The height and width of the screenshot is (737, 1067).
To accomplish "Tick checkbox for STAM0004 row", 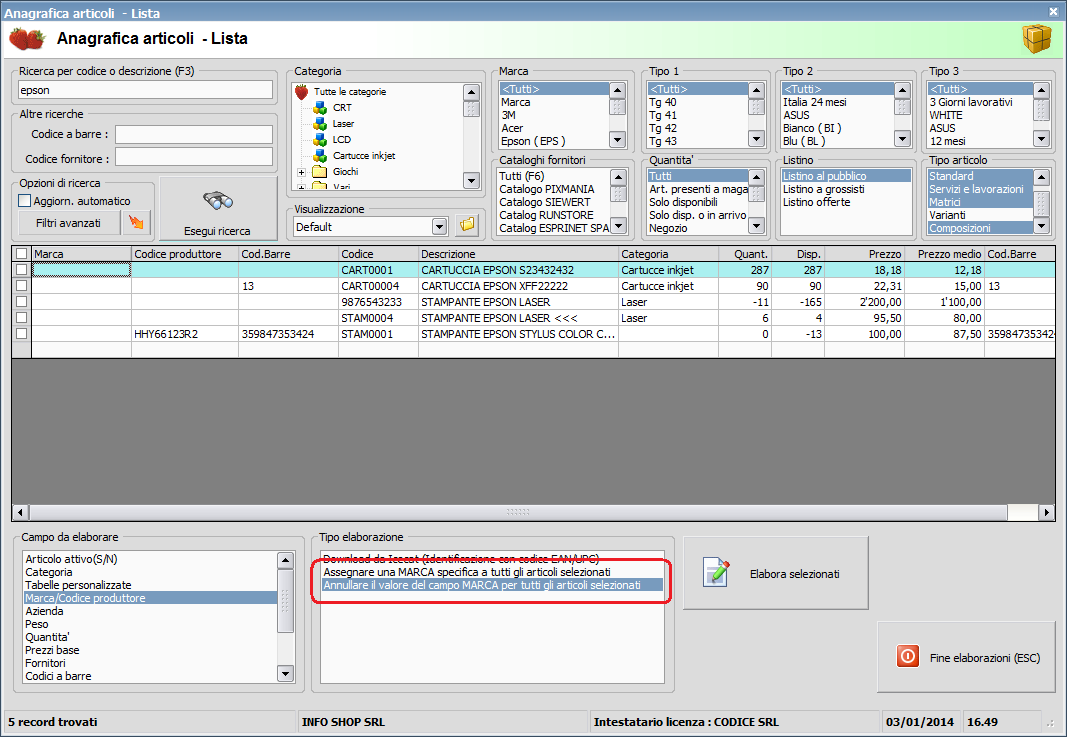I will (x=22, y=318).
